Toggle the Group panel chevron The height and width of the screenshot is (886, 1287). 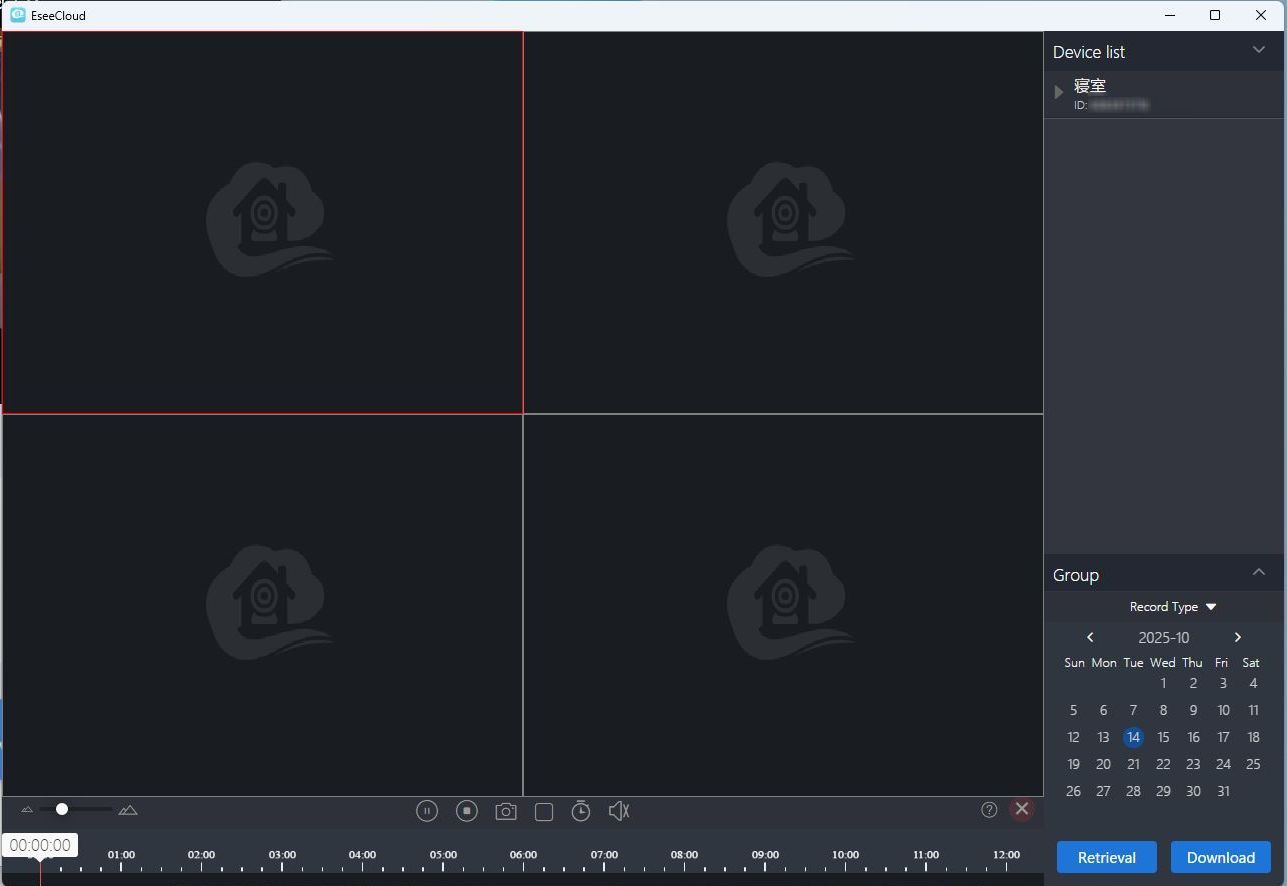pos(1258,573)
